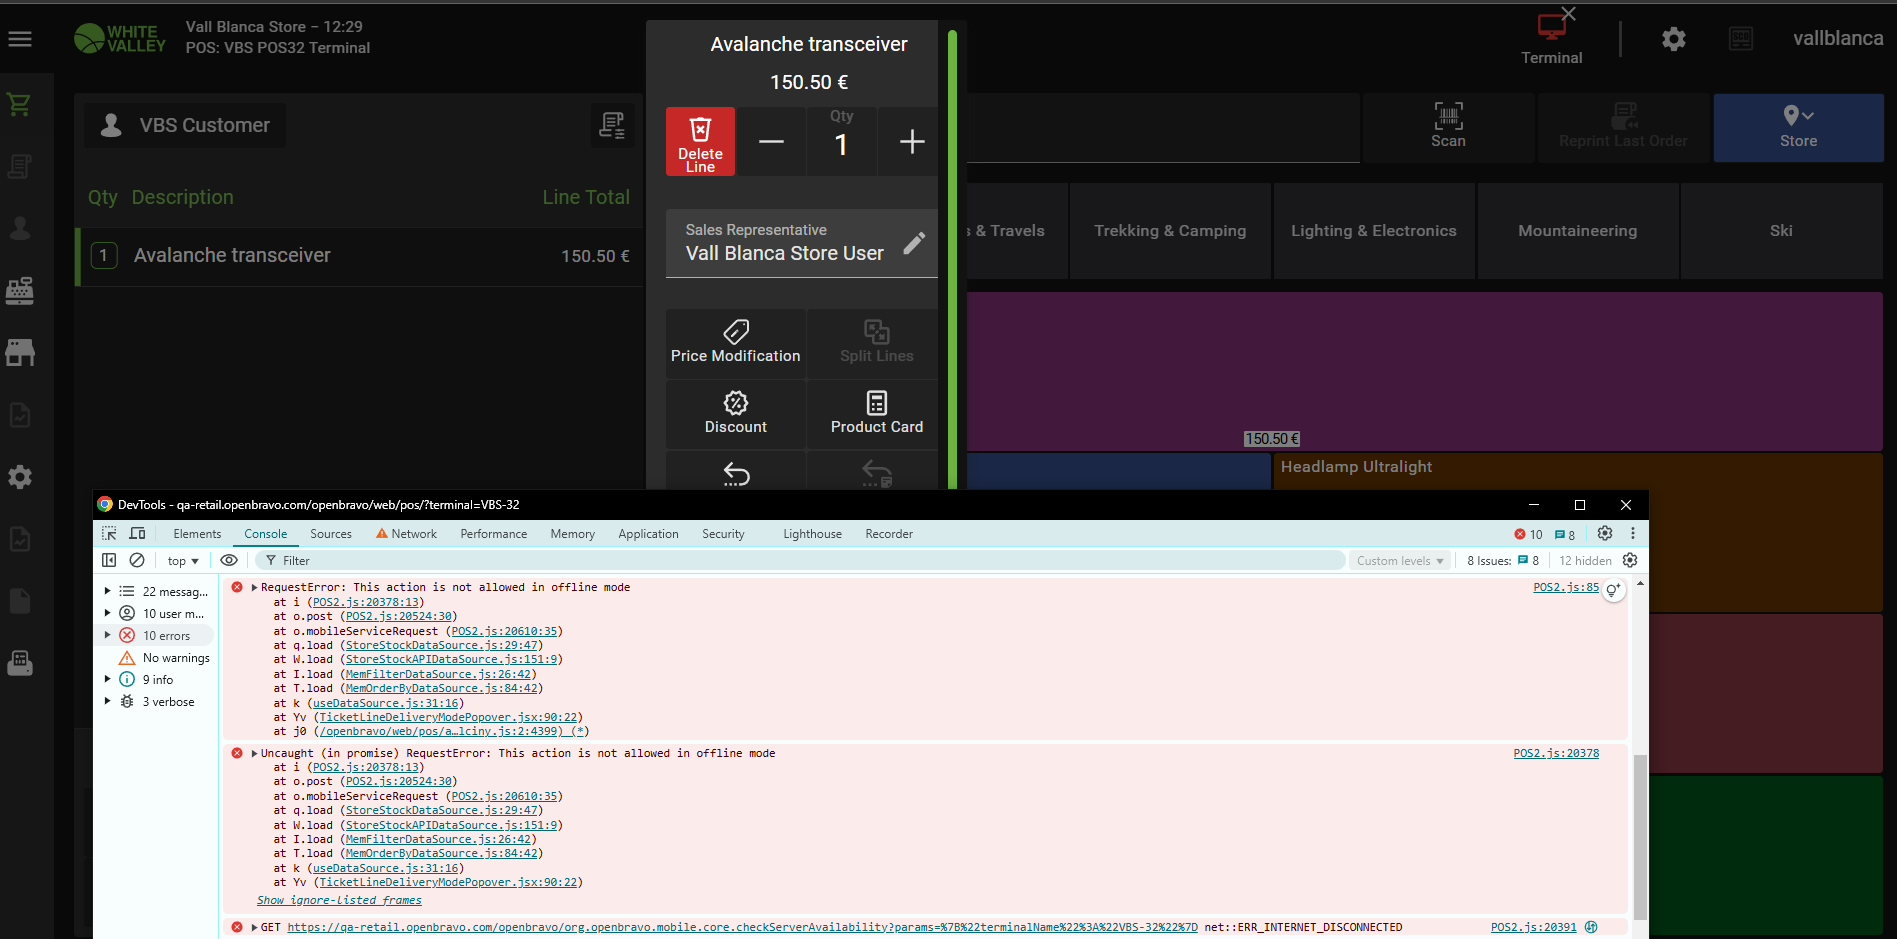Switch to DevTools Sources tab
This screenshot has width=1897, height=939.
[x=331, y=534]
